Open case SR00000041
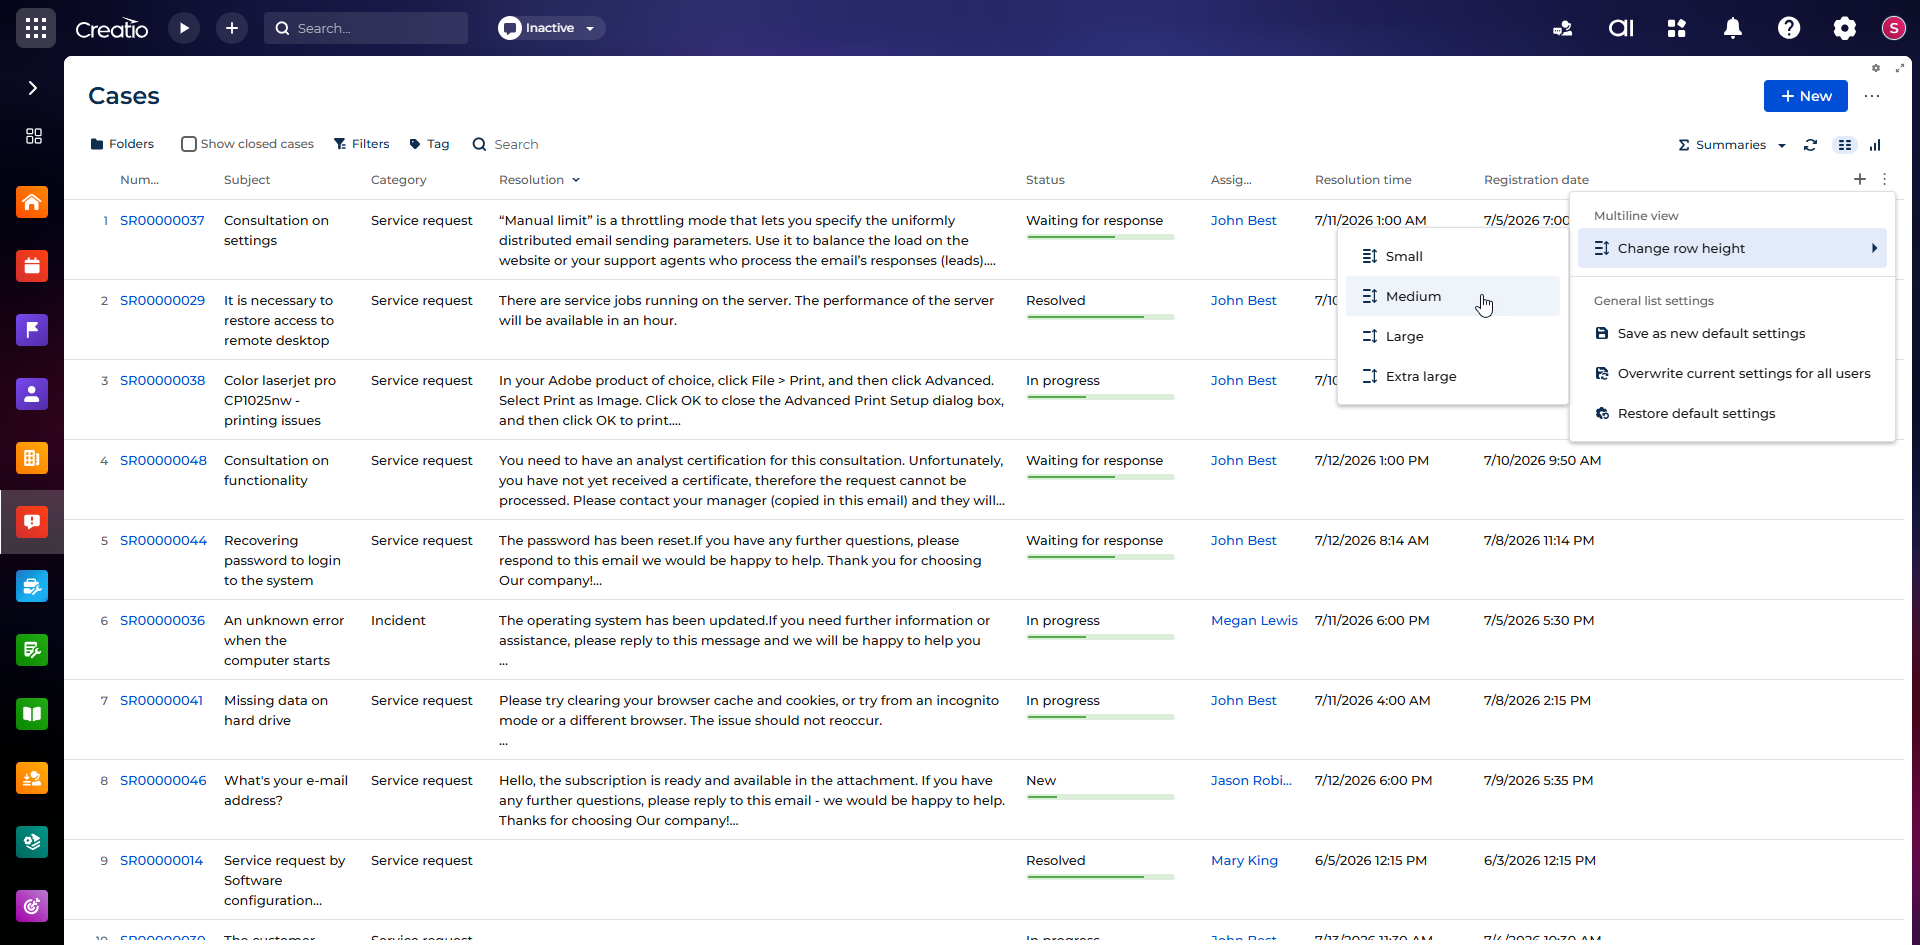 pos(161,700)
